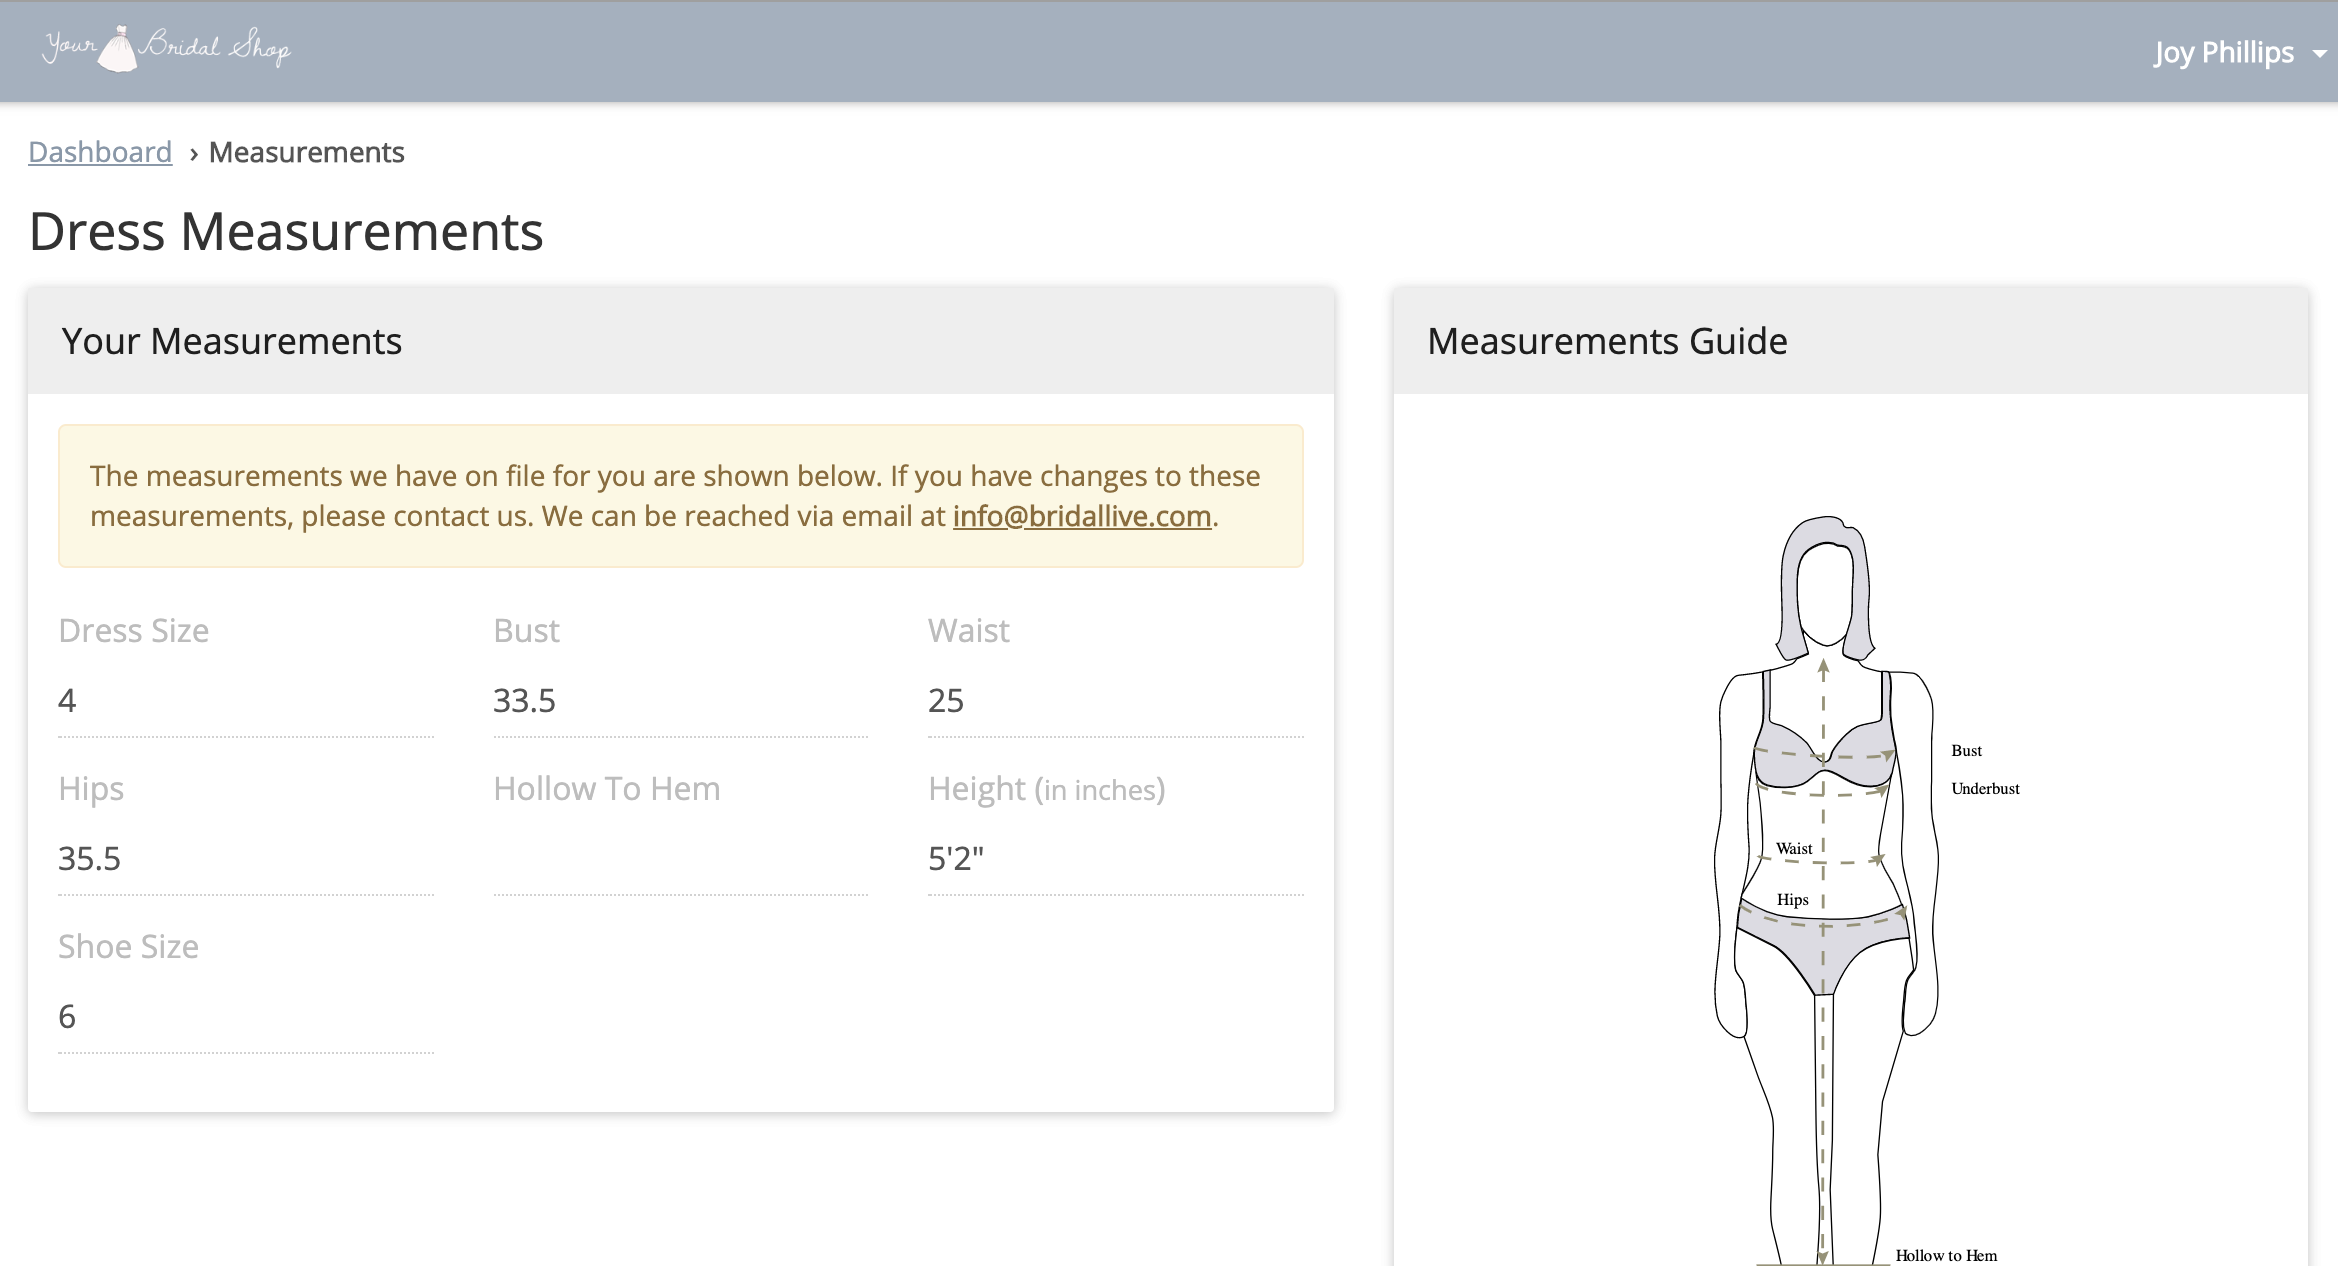This screenshot has height=1266, width=2338.
Task: Click the Shoe Size label
Action: pos(128,947)
